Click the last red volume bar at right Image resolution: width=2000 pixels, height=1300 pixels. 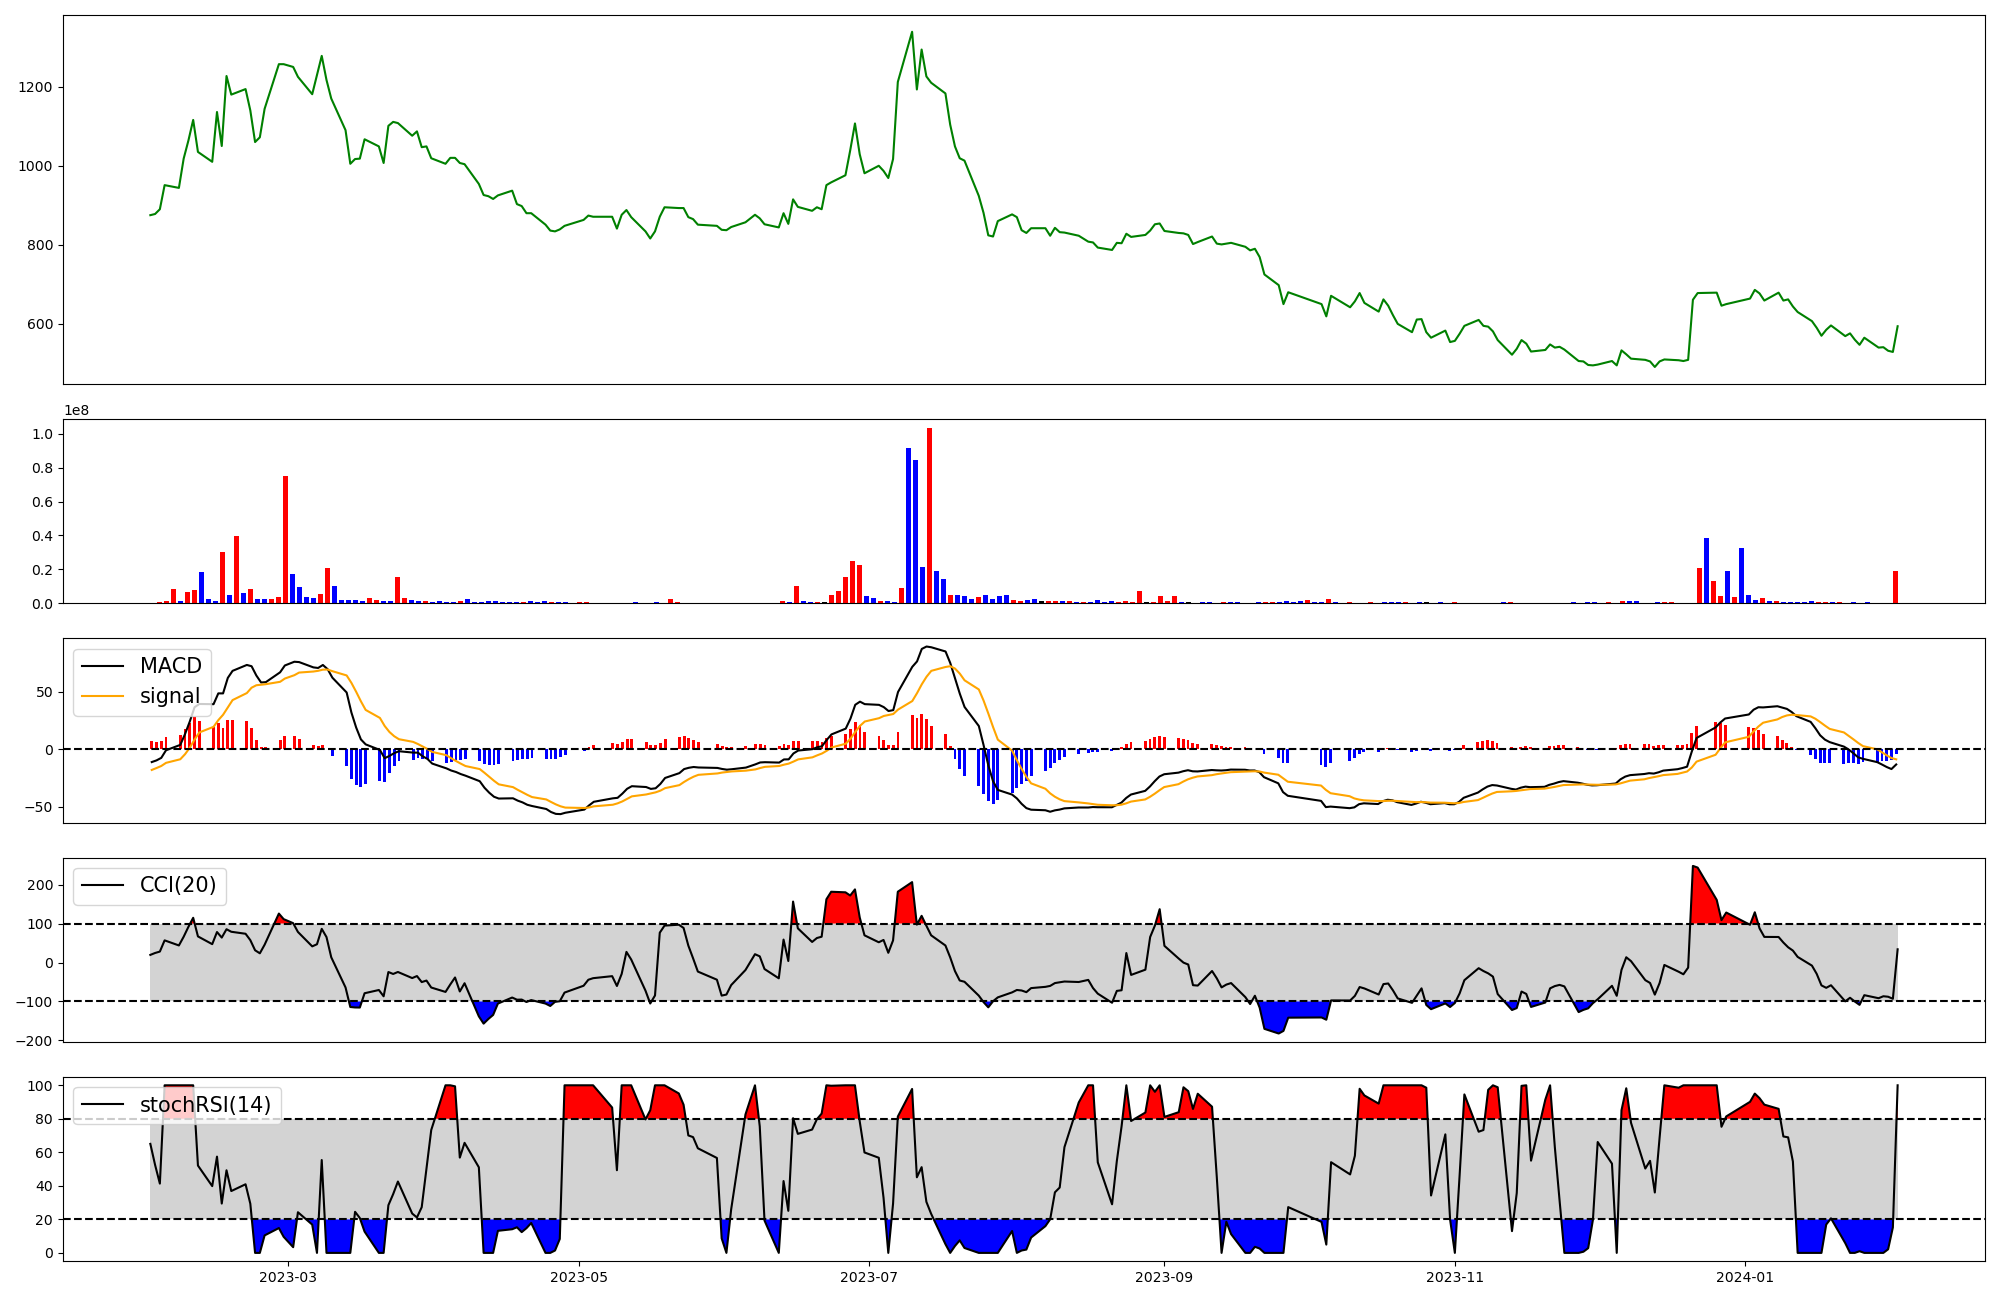click(x=1895, y=587)
